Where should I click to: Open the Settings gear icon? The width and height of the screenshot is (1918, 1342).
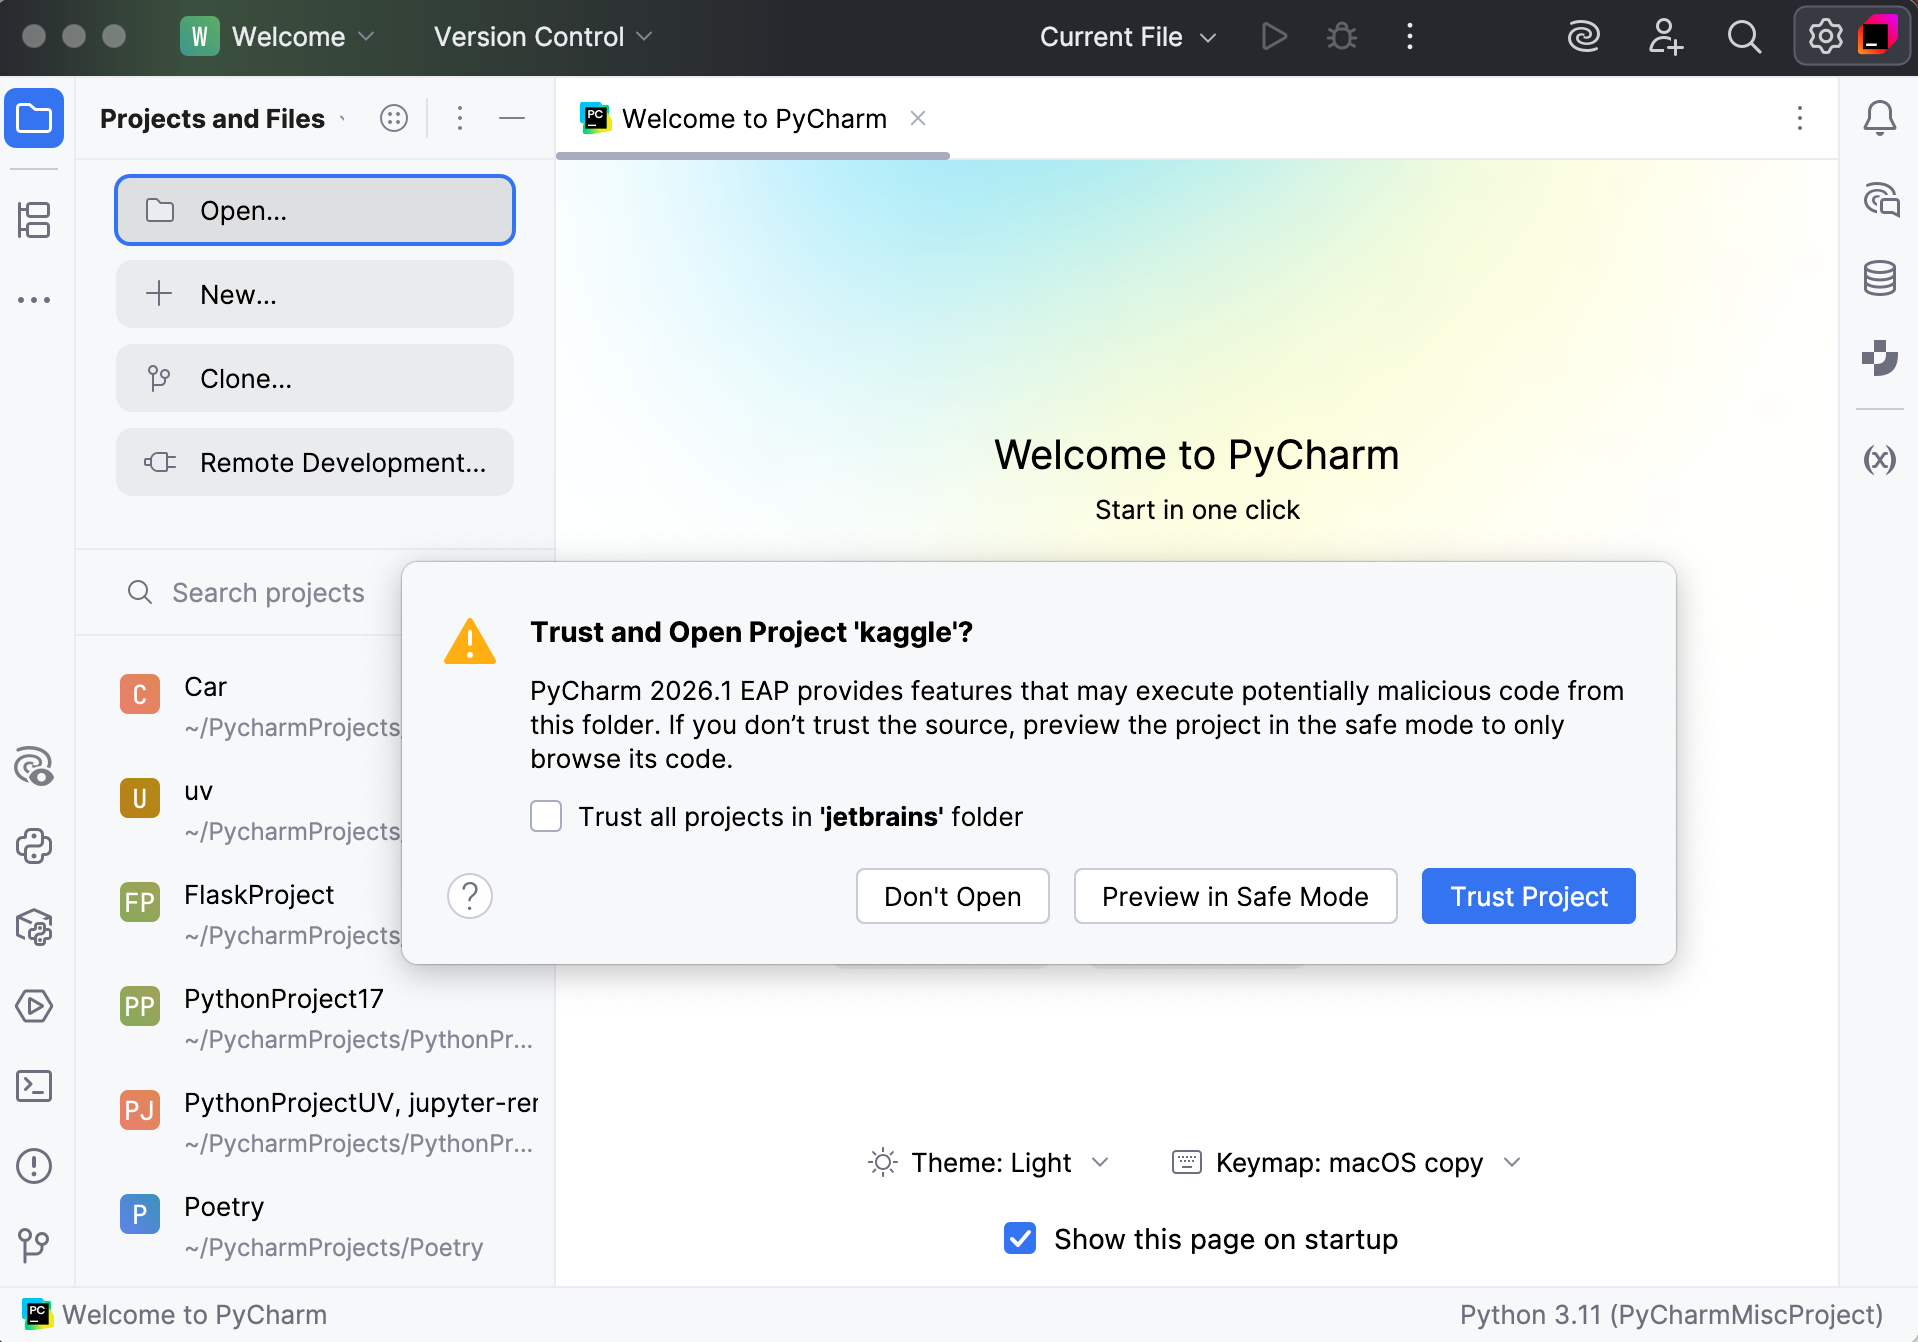pos(1825,36)
